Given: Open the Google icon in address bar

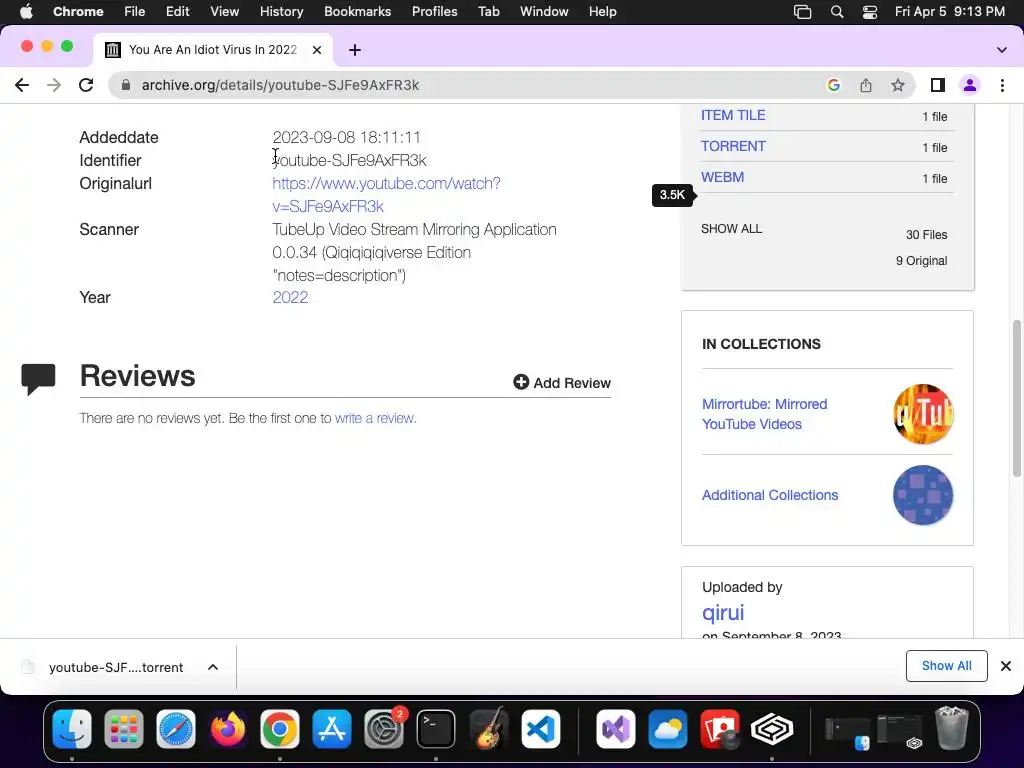Looking at the screenshot, I should pyautogui.click(x=833, y=85).
